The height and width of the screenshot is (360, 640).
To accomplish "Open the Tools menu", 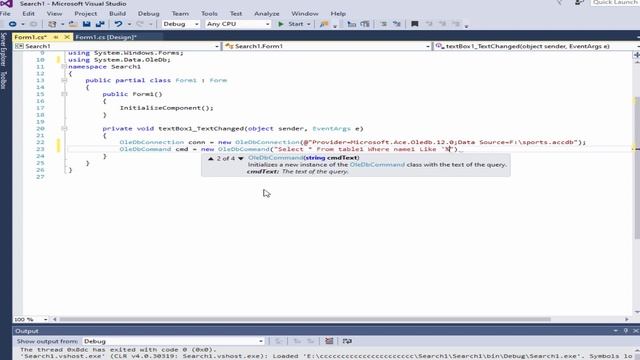I will (x=209, y=13).
